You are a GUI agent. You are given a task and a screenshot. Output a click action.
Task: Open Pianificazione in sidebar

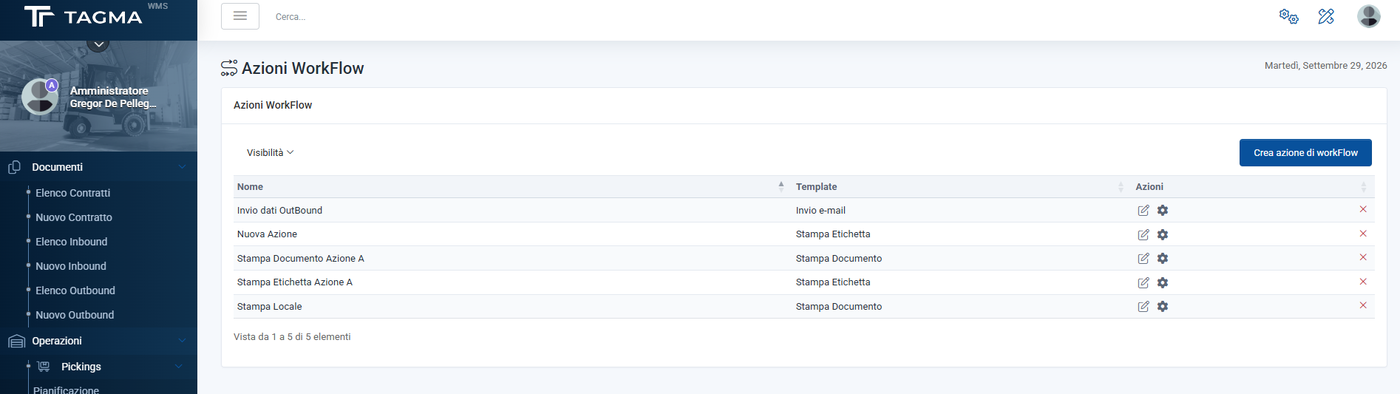coord(66,390)
